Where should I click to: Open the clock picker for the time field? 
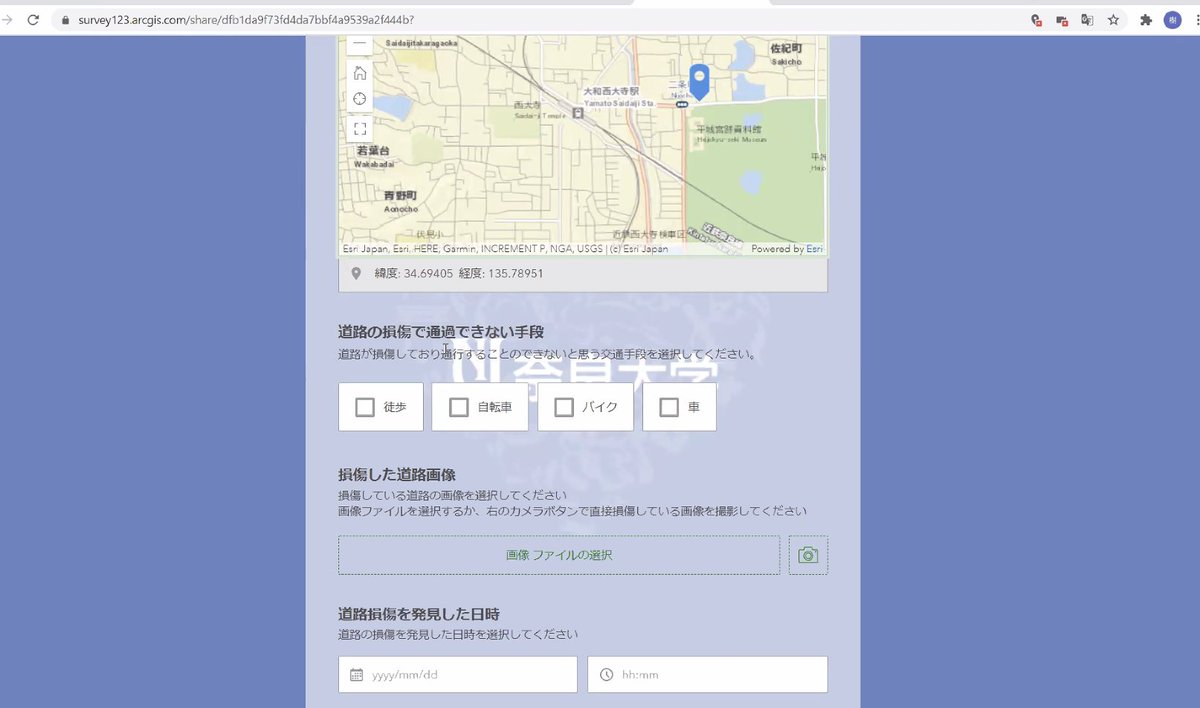pos(606,674)
